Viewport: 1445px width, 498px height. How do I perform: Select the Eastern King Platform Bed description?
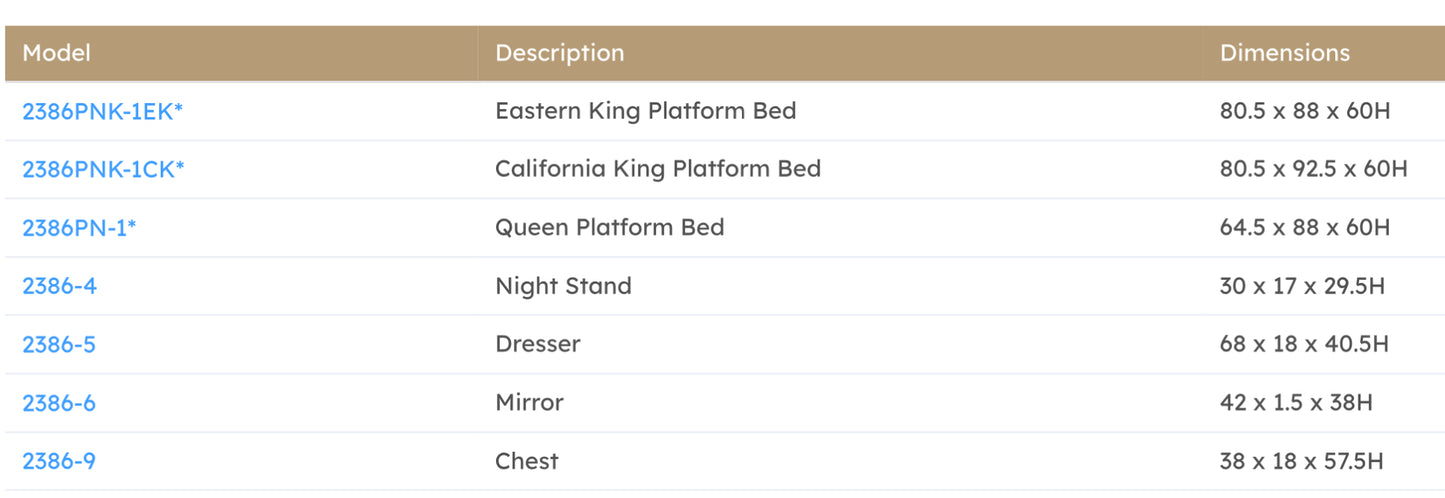(x=646, y=111)
